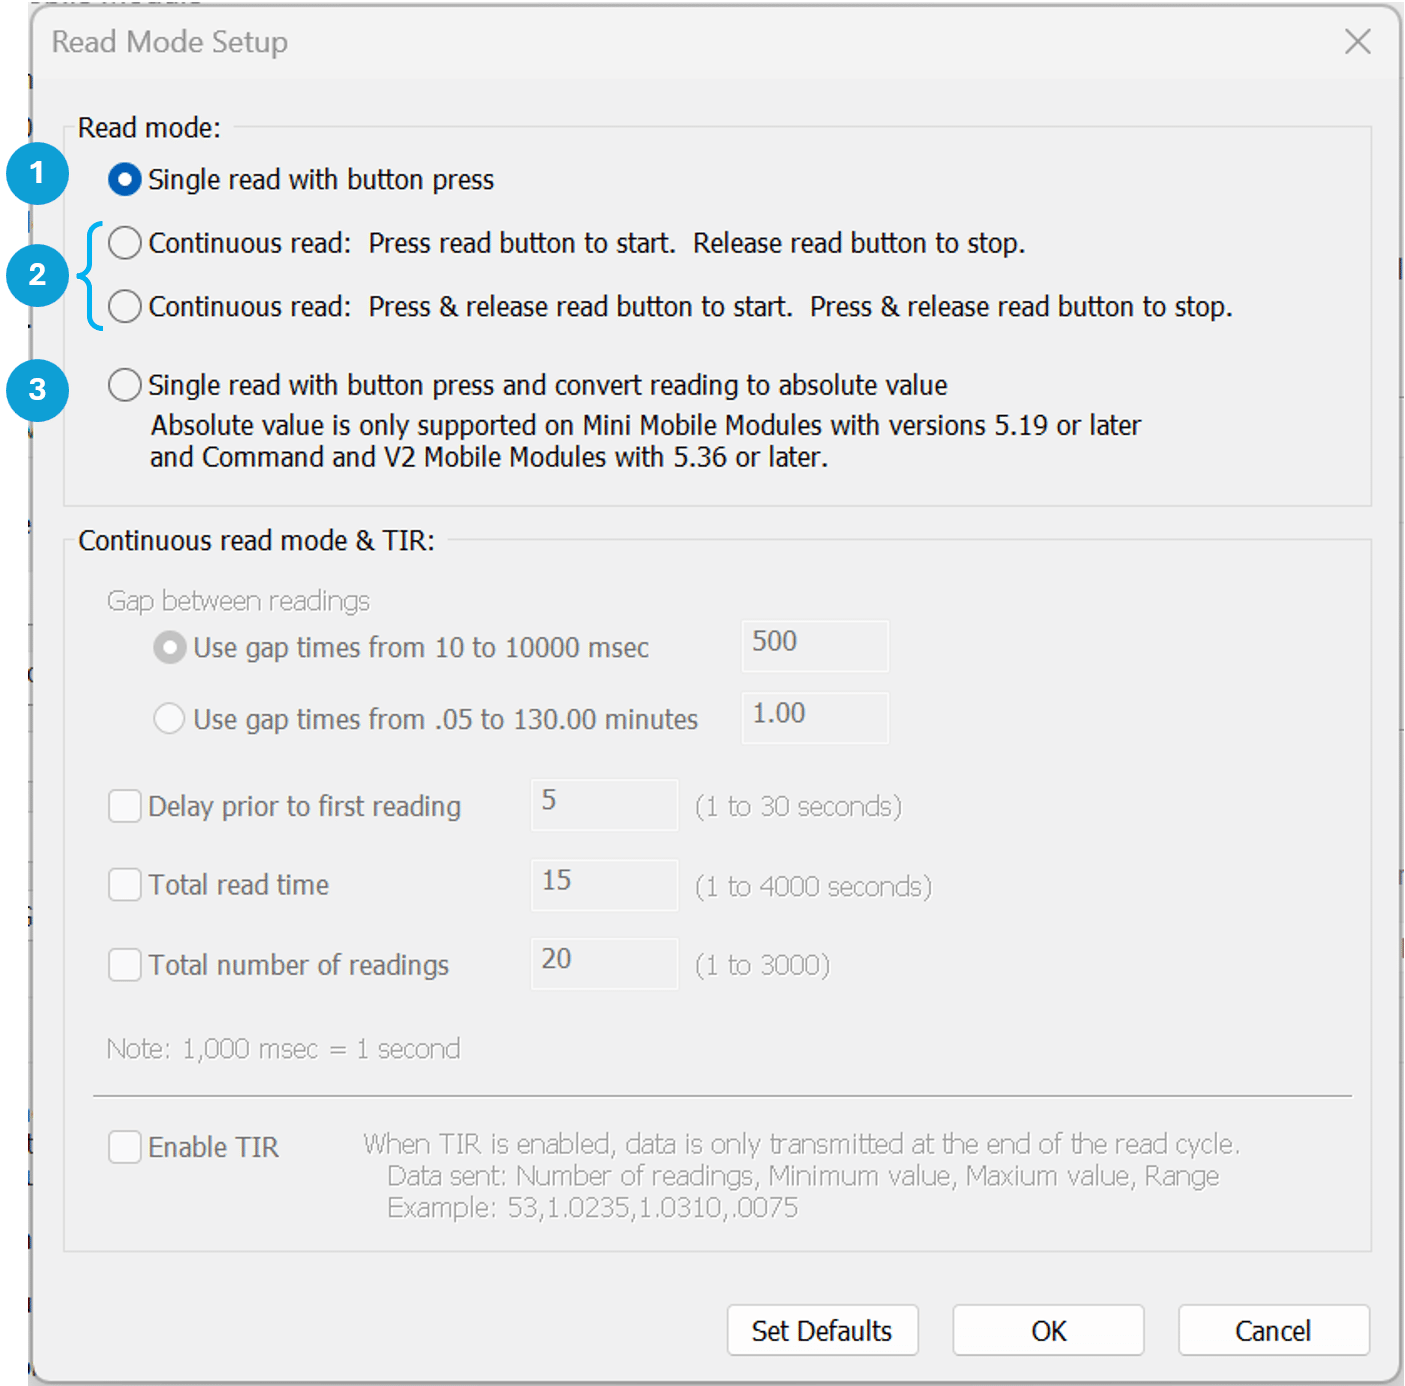1405x1386 pixels.
Task: Click the 'Absolute value is only supported' note line
Action: pyautogui.click(x=646, y=426)
